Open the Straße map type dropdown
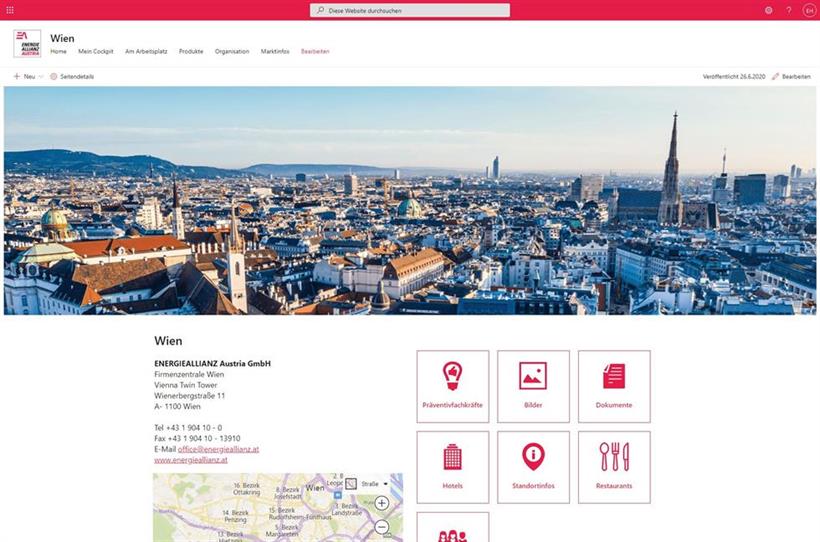Viewport: 820px width, 542px height. point(375,483)
